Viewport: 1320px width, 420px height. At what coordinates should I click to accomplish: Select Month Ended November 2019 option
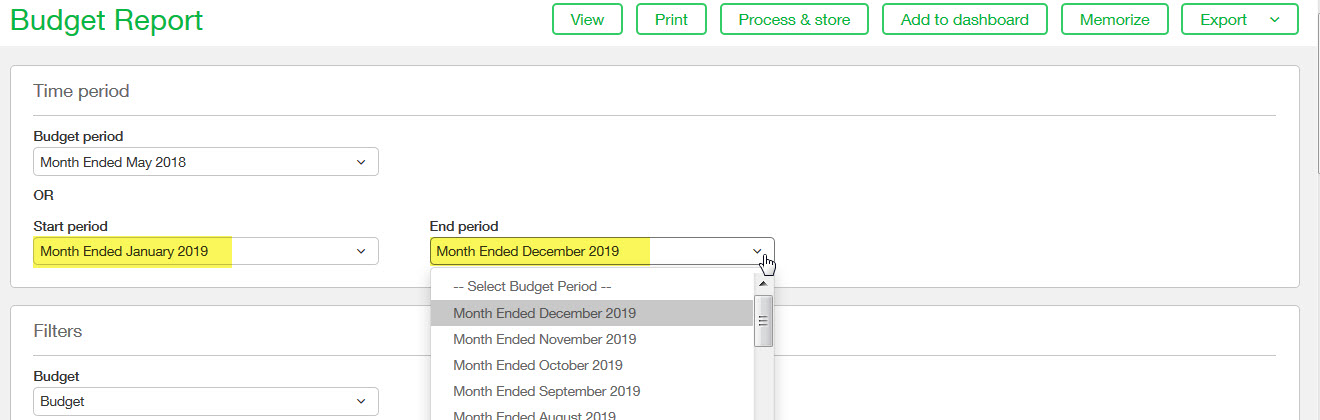pyautogui.click(x=544, y=339)
